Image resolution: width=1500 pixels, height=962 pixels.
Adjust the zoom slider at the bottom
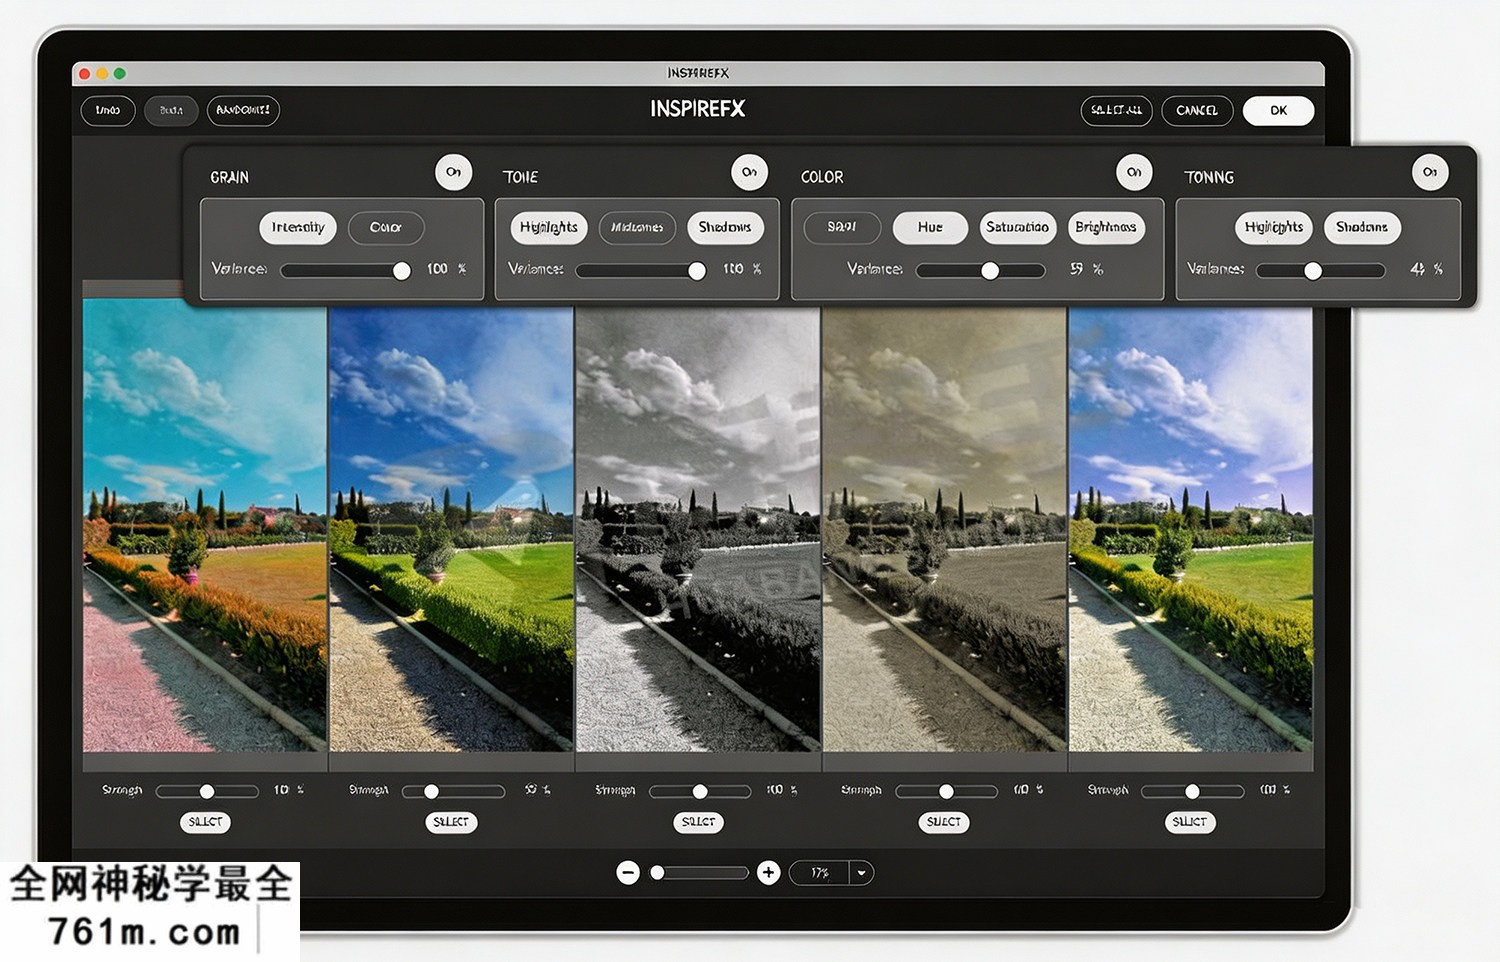coord(699,873)
